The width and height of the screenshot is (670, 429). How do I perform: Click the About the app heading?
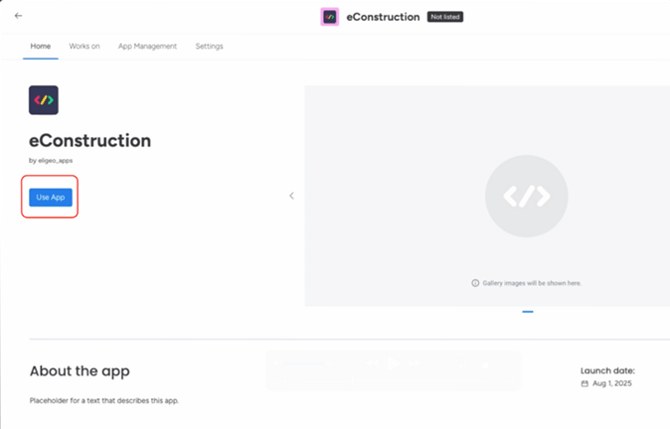pyautogui.click(x=79, y=371)
